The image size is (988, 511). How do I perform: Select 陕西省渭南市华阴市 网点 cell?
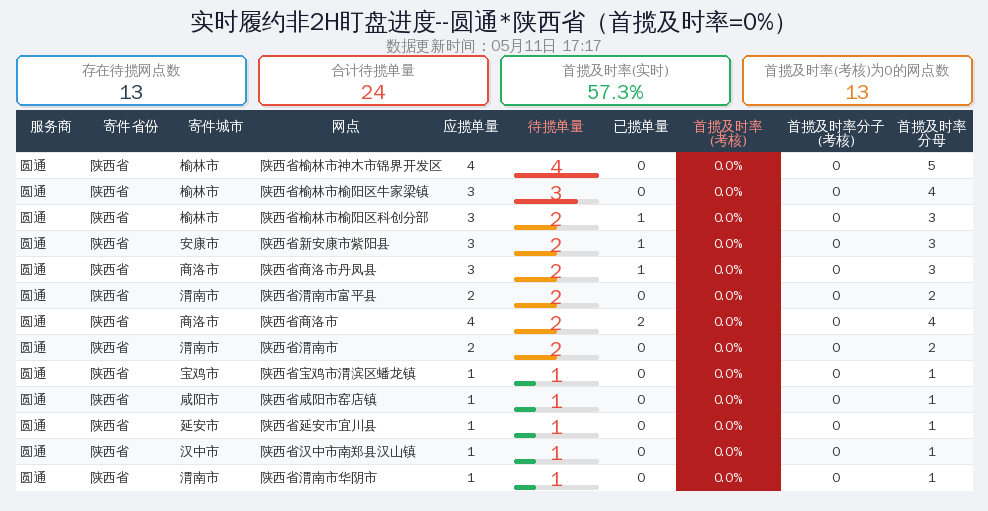318,478
